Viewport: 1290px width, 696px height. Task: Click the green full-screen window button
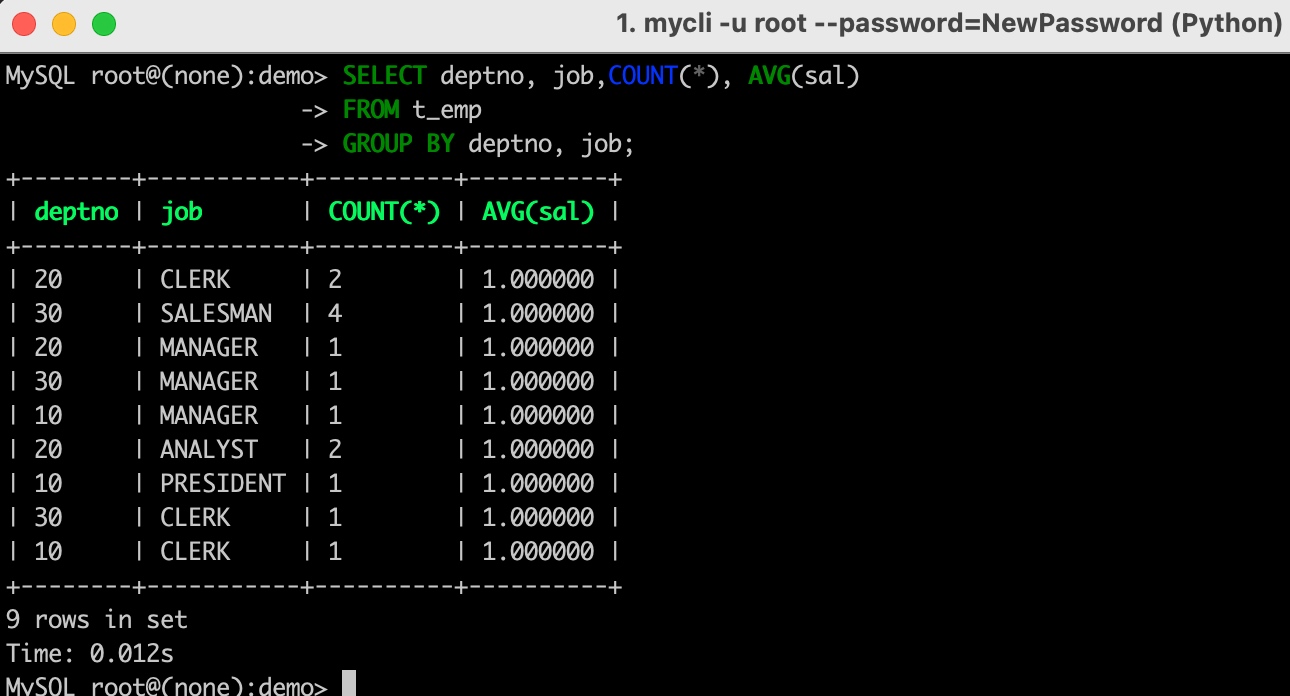(x=104, y=23)
